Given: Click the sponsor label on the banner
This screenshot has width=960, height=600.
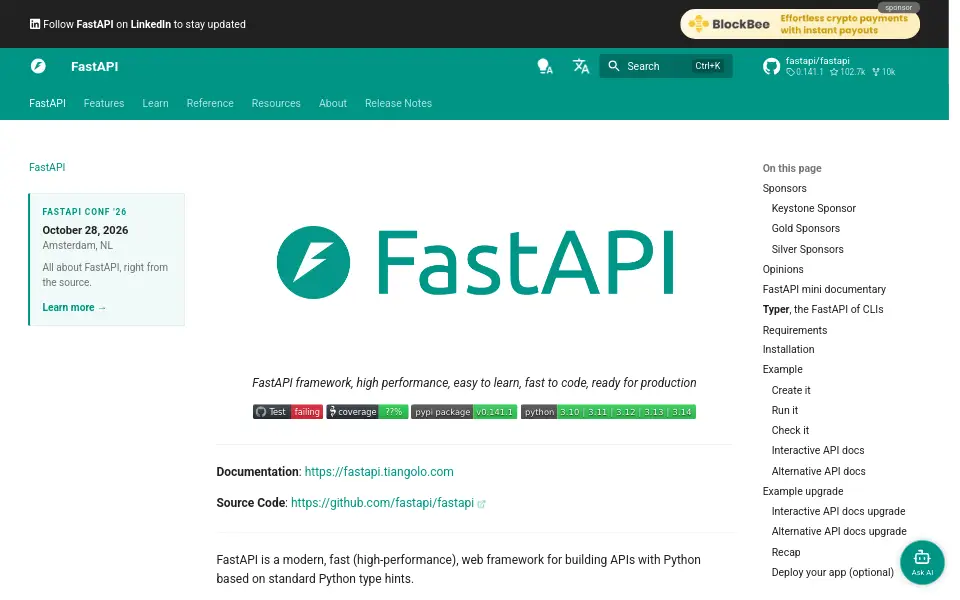Looking at the screenshot, I should [x=899, y=8].
